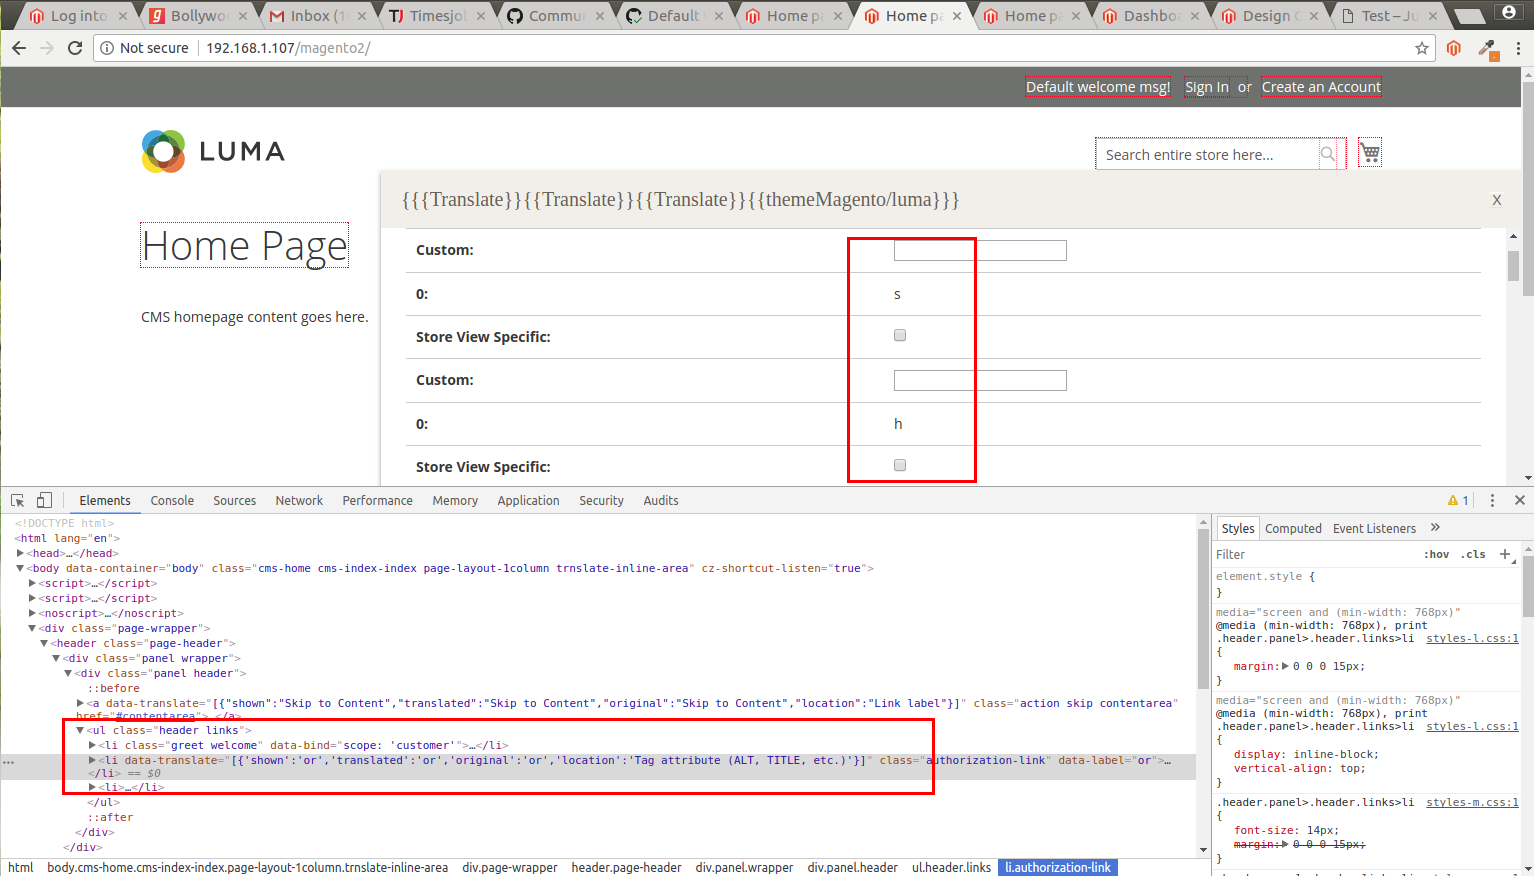This screenshot has width=1534, height=876.
Task: Open the Magento extension icon in toolbar
Action: coord(1454,48)
